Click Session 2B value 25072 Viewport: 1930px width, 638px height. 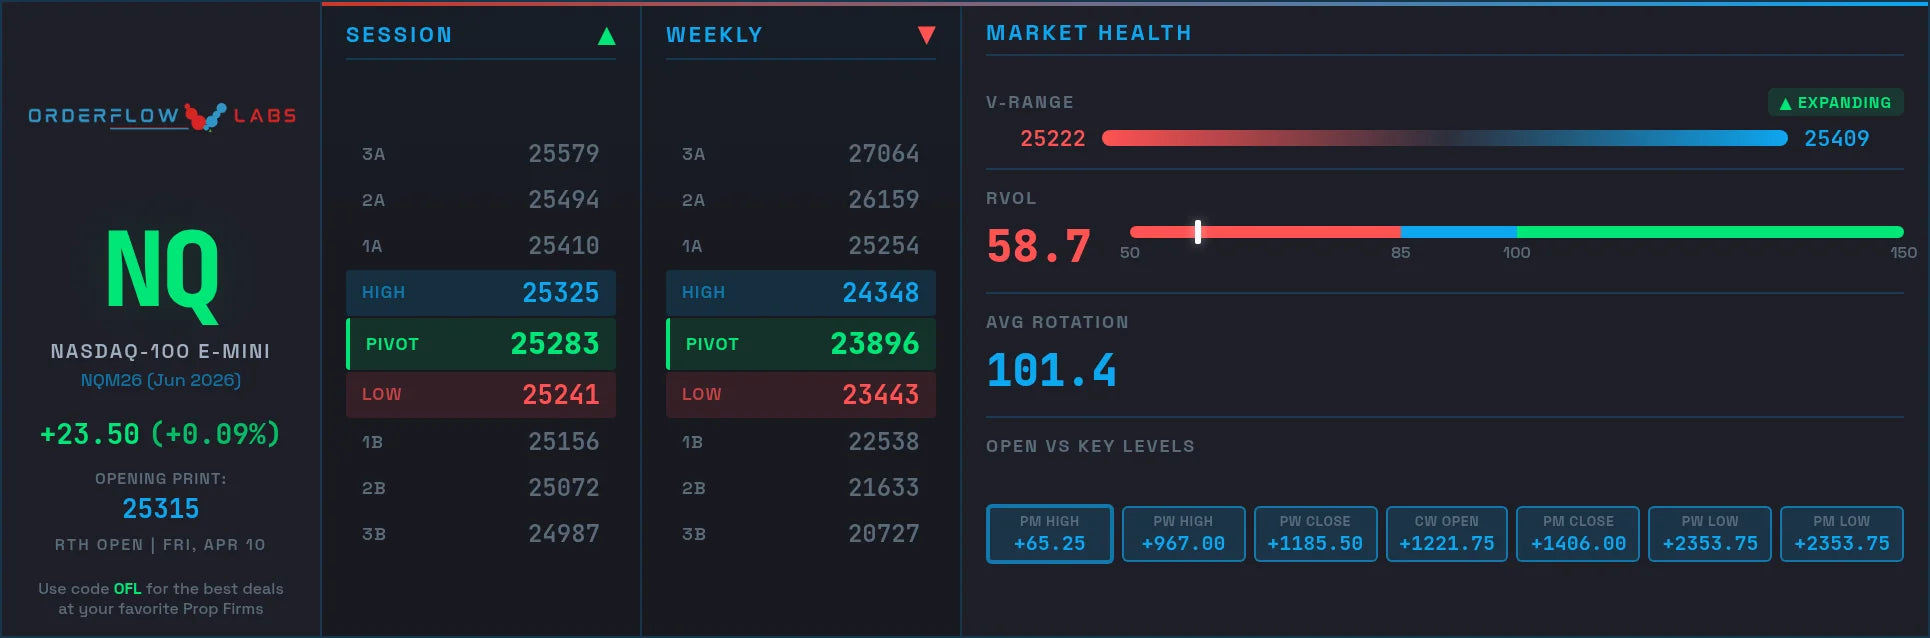564,488
